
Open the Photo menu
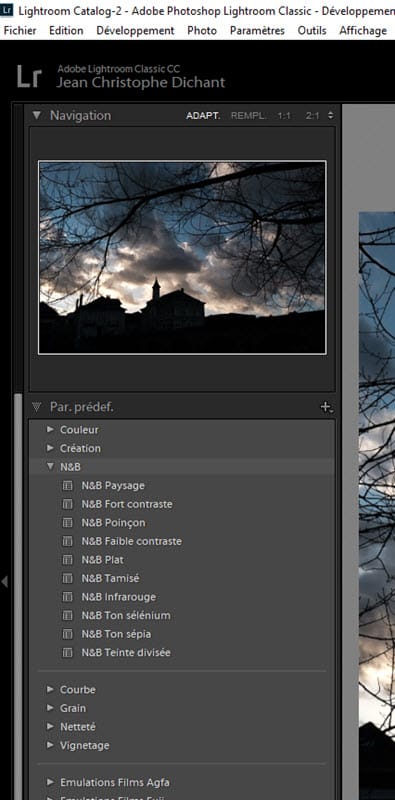coord(202,31)
